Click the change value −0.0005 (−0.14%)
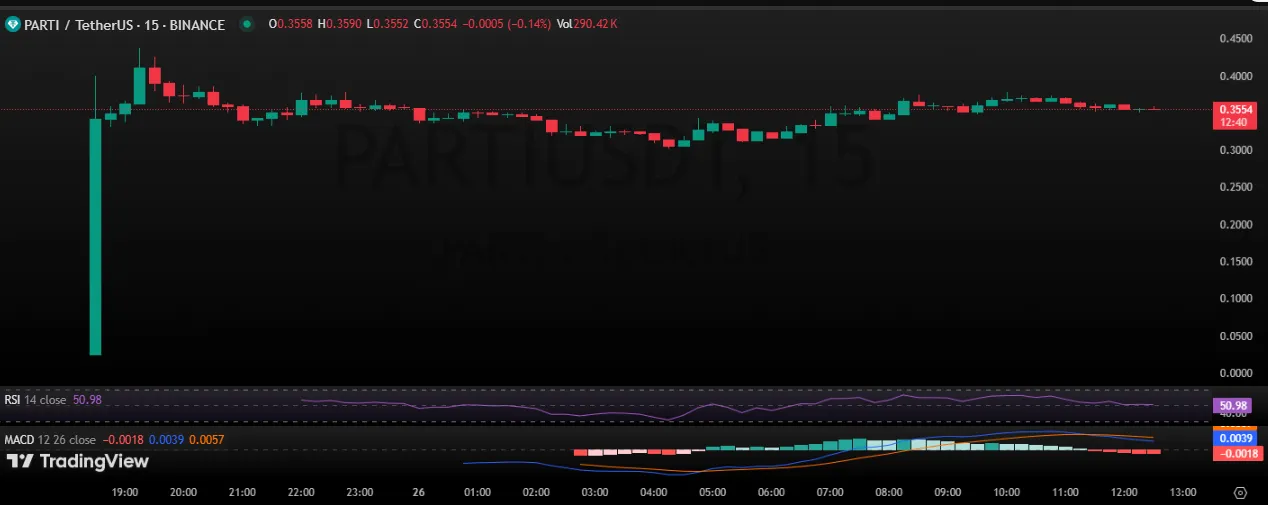Screen dimensions: 1268x505 pos(508,24)
